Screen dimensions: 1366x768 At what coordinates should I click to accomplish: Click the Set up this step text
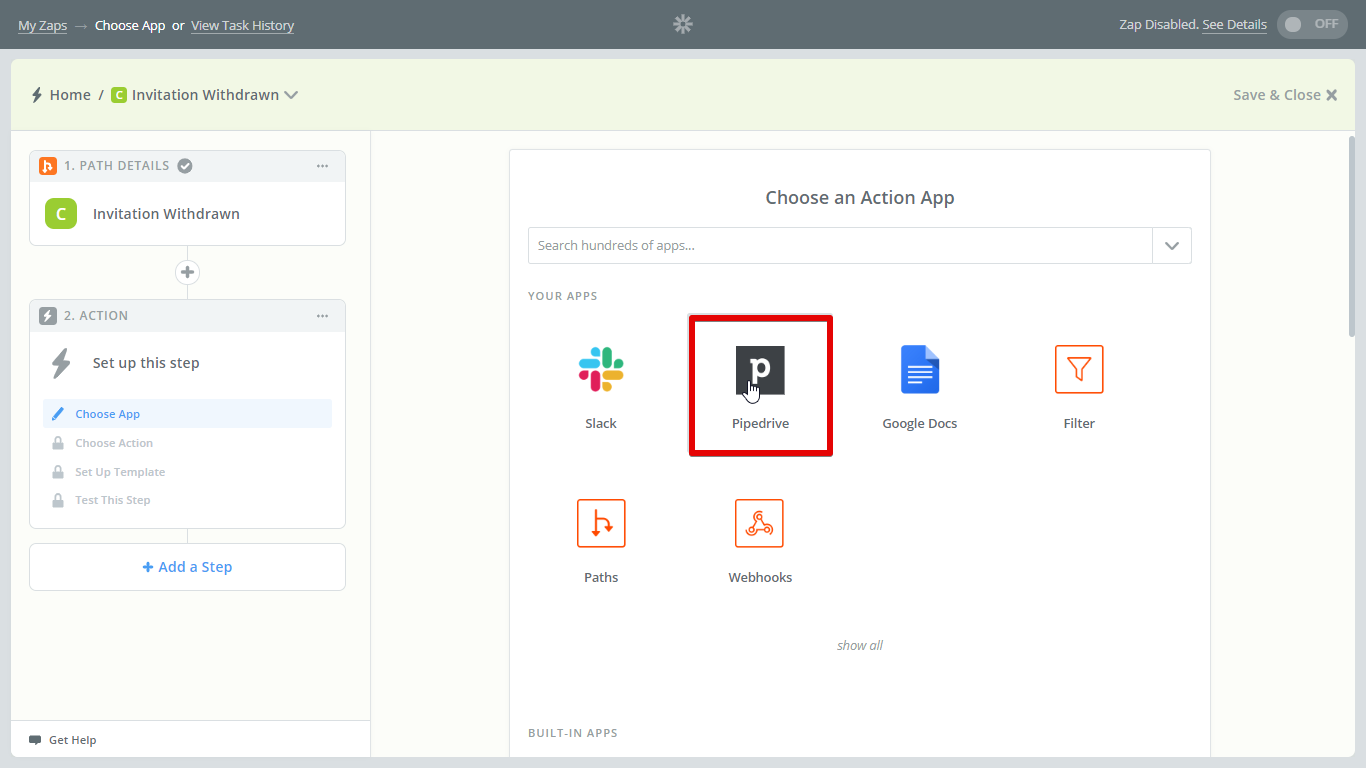pyautogui.click(x=146, y=363)
